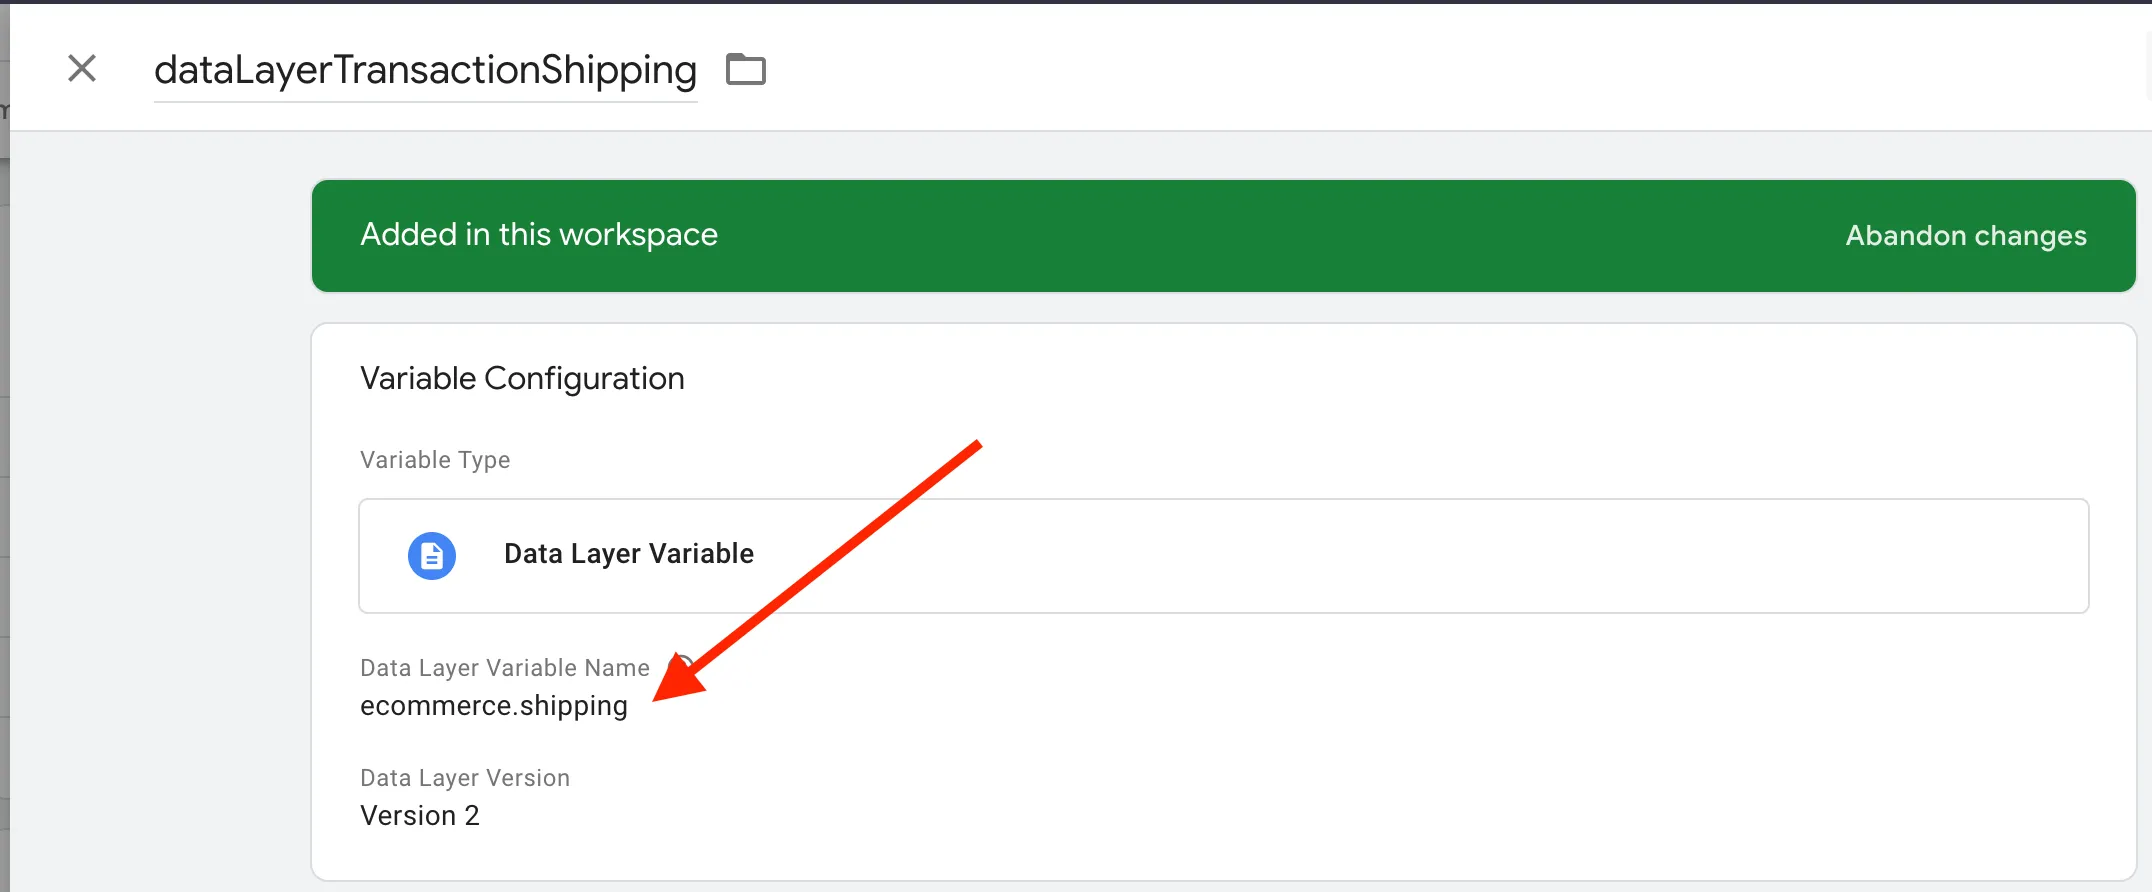The height and width of the screenshot is (892, 2152).
Task: Click the ecommerce.shipping variable name value
Action: (x=494, y=706)
